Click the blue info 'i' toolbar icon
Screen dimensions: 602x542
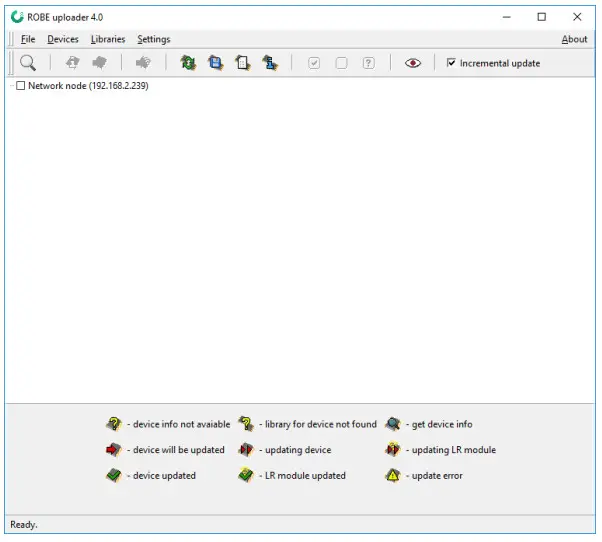click(x=270, y=63)
